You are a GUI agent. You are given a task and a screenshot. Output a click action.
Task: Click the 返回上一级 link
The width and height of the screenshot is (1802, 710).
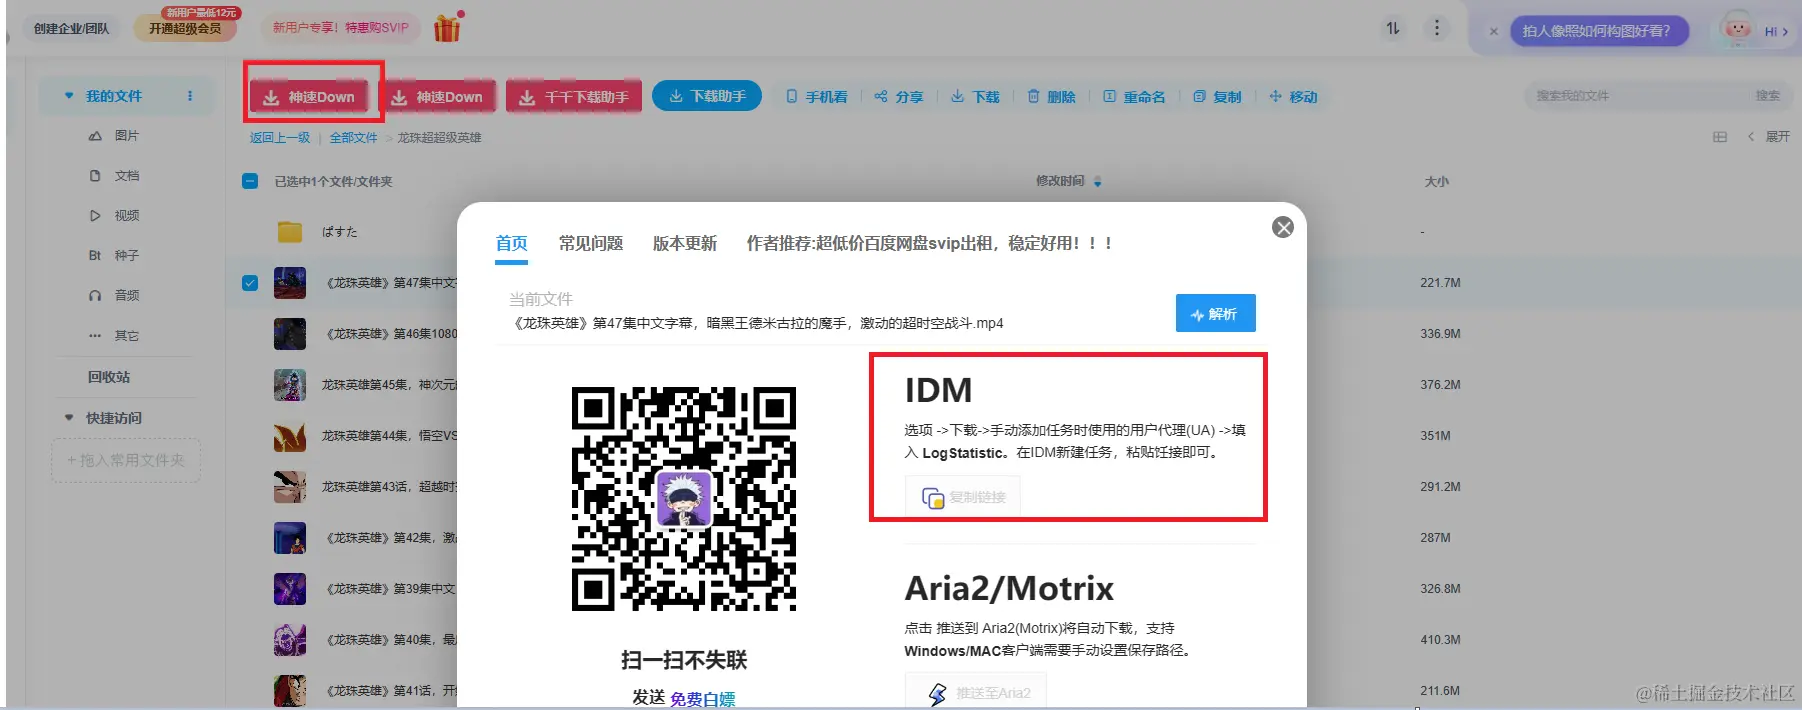tap(280, 138)
